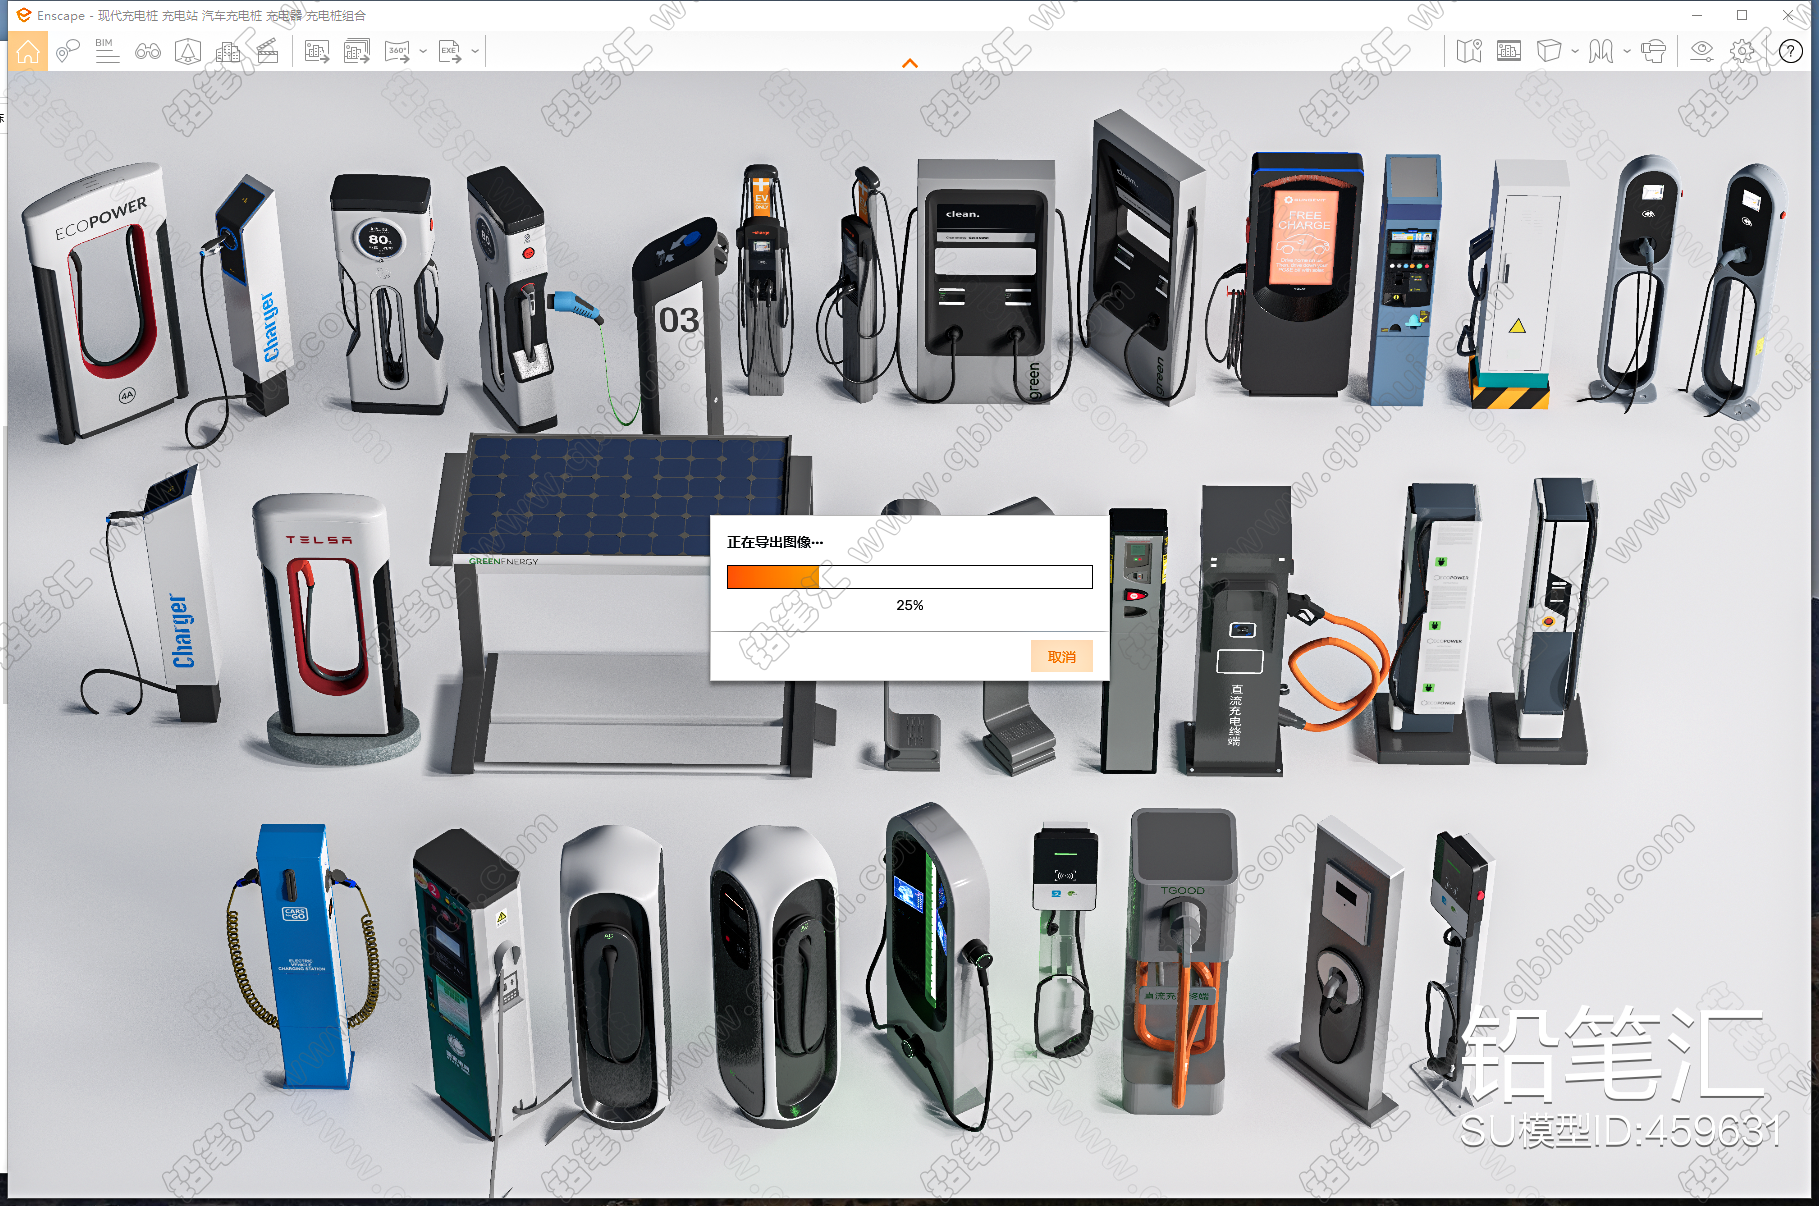Open the Help question mark icon
The height and width of the screenshot is (1206, 1819).
point(1791,52)
